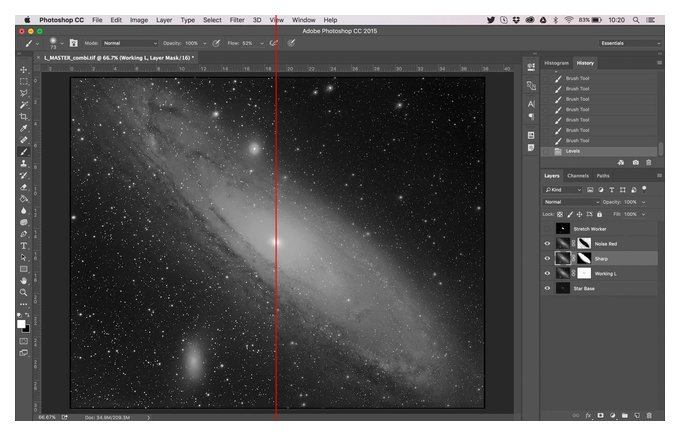
Task: Hide the Star Base layer
Action: [547, 288]
